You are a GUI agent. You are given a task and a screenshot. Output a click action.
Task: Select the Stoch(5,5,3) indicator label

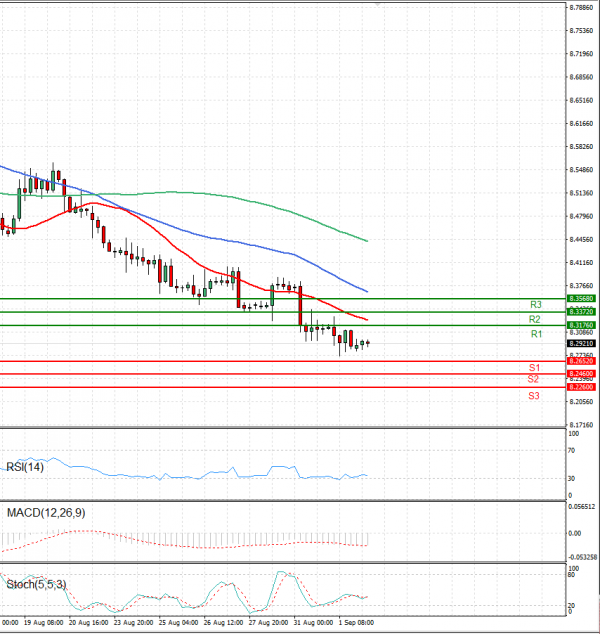pyautogui.click(x=36, y=584)
